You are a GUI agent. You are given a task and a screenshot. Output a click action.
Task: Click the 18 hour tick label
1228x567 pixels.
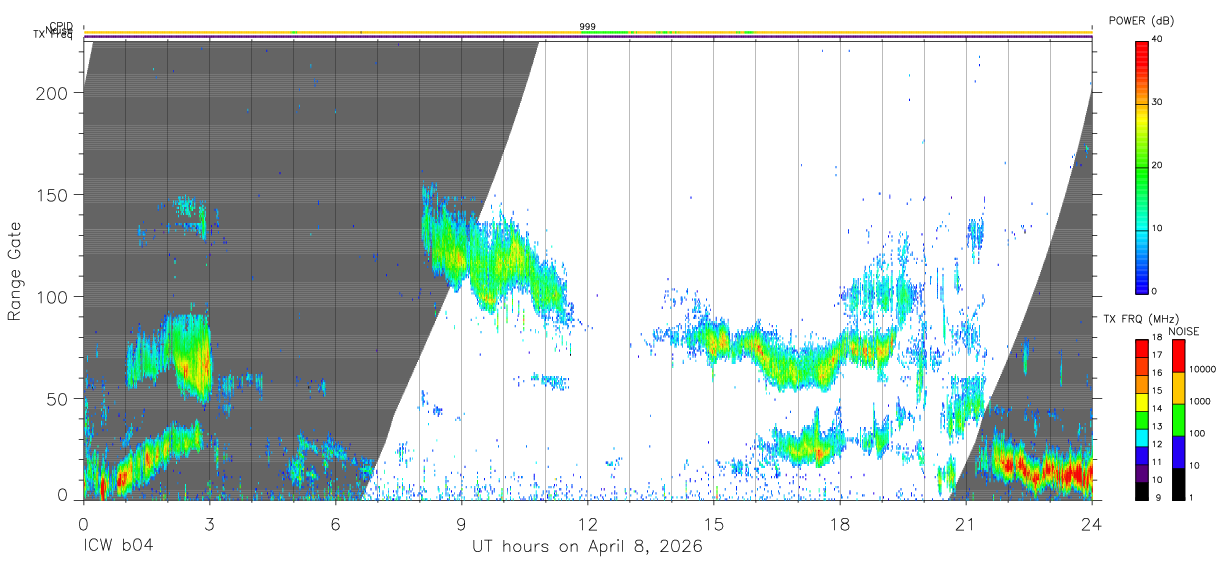pyautogui.click(x=840, y=523)
